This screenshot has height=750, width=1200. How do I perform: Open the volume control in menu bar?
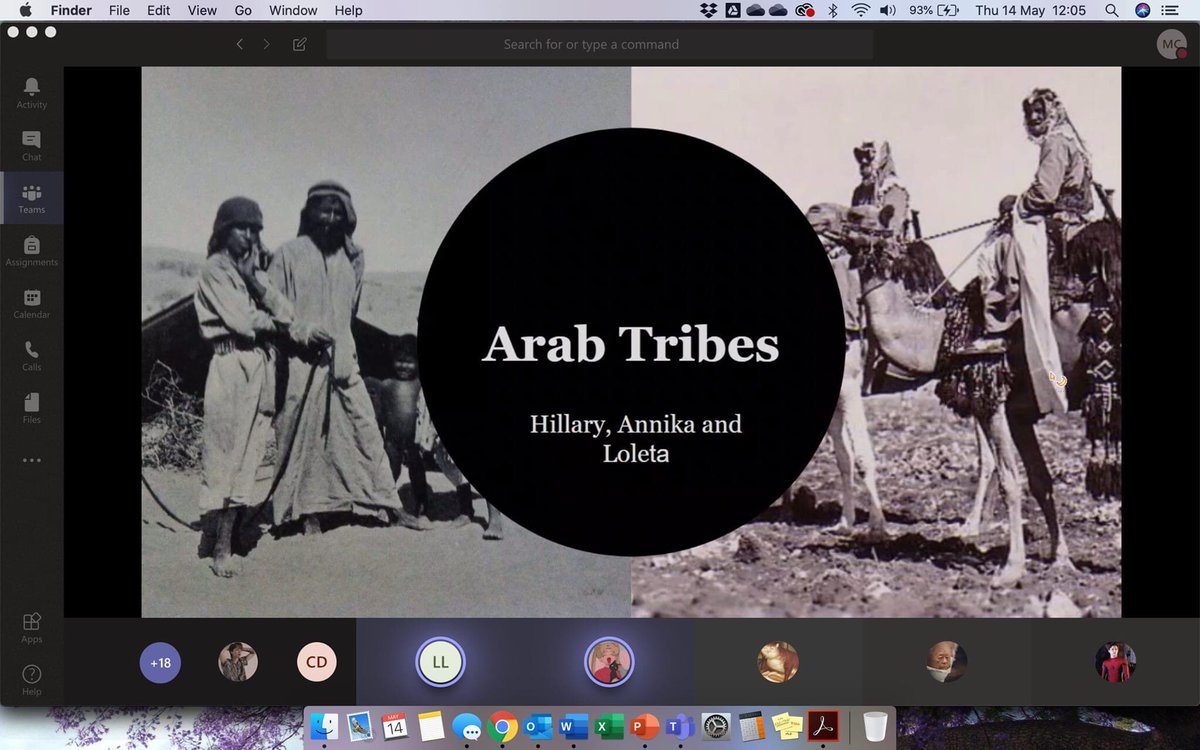[888, 10]
